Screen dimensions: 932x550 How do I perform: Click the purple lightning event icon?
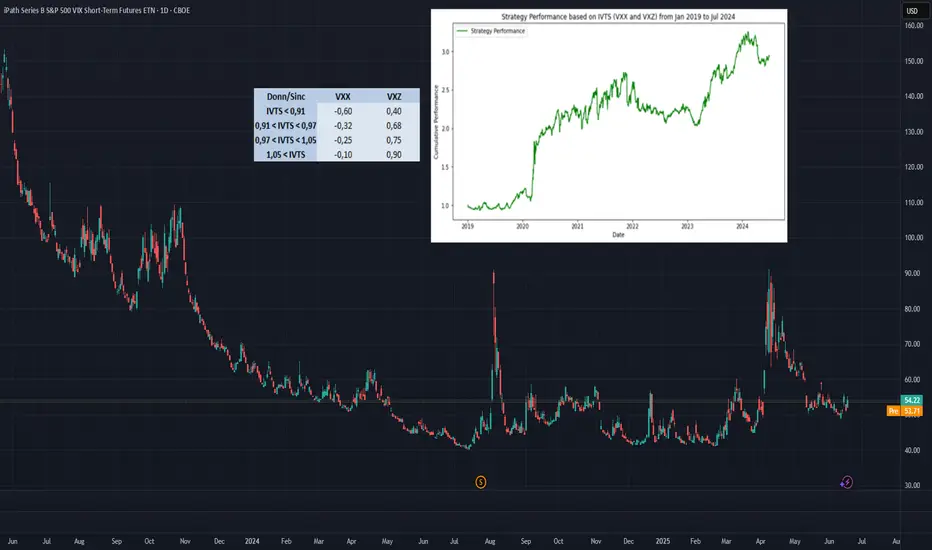(x=847, y=482)
